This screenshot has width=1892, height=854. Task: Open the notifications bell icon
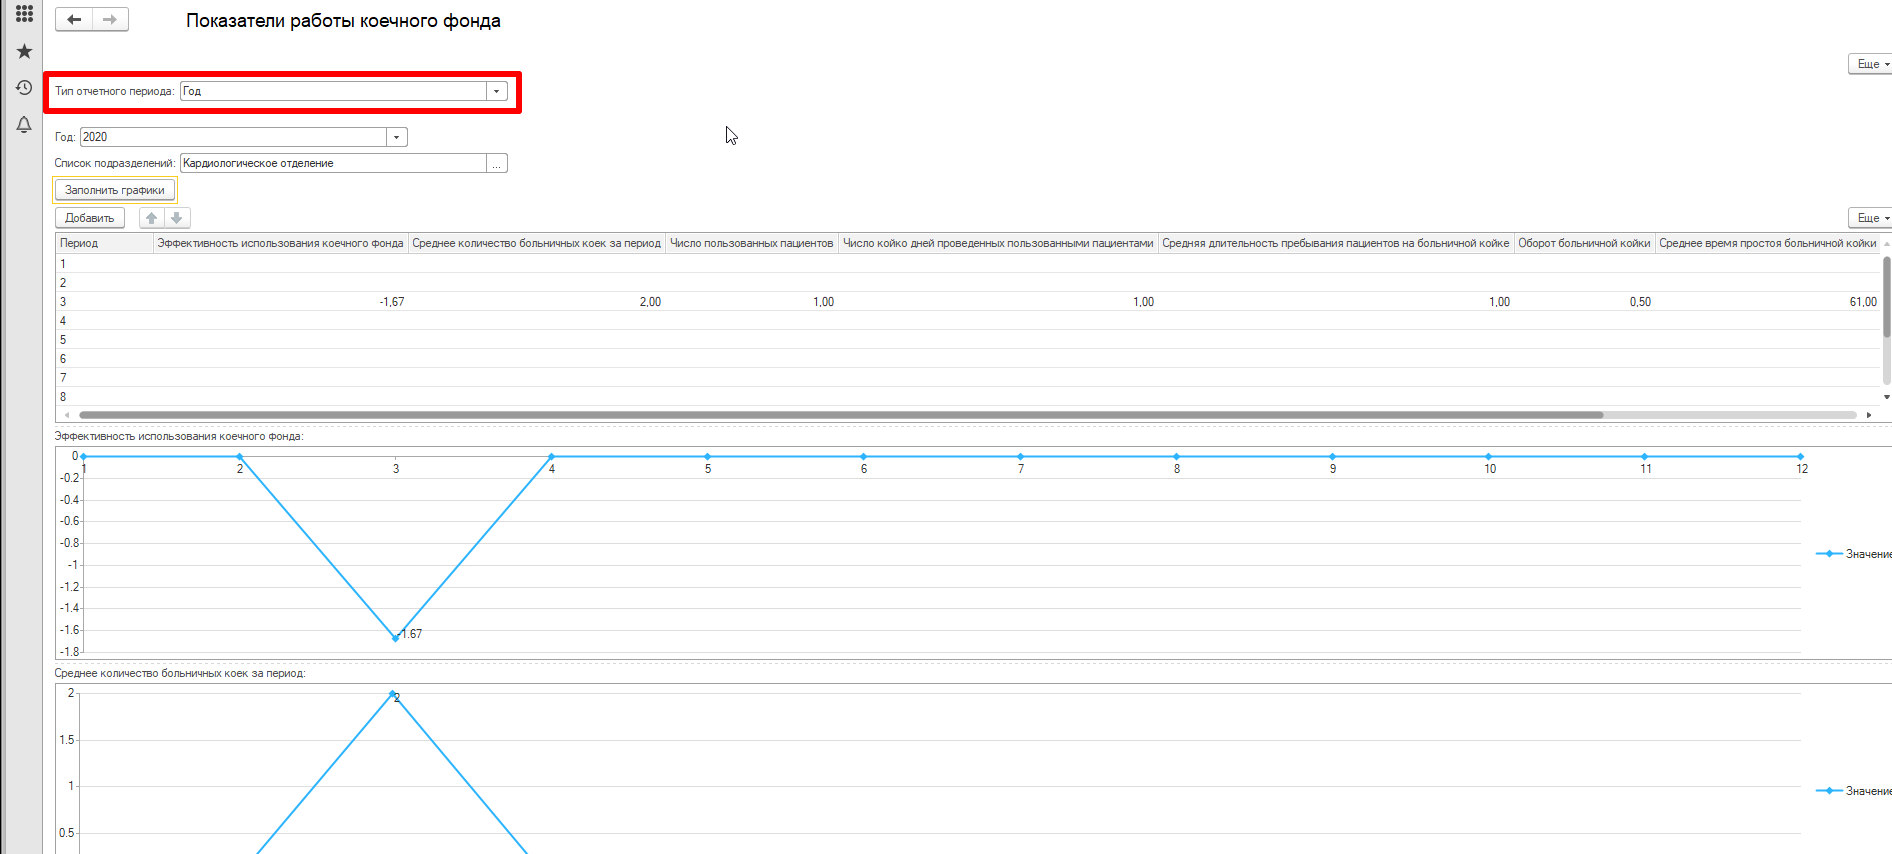click(x=24, y=124)
